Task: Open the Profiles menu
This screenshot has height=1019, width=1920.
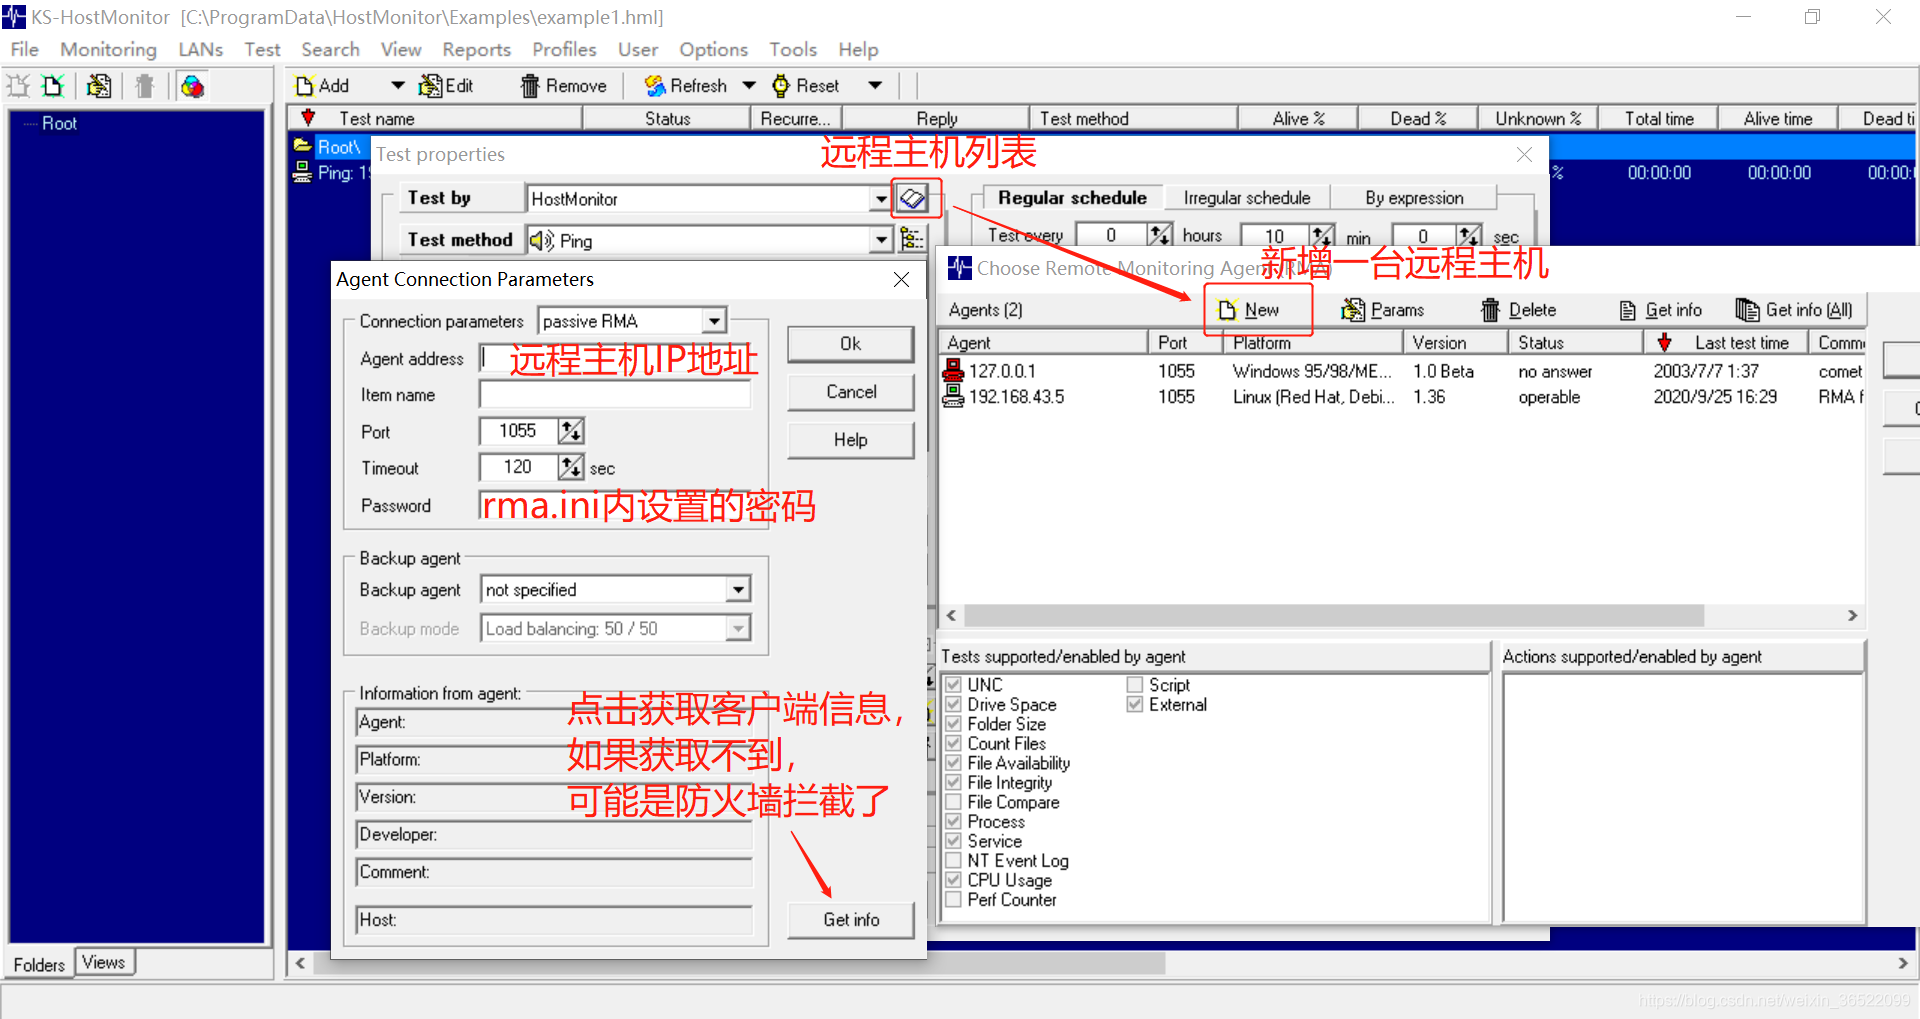Action: click(564, 49)
